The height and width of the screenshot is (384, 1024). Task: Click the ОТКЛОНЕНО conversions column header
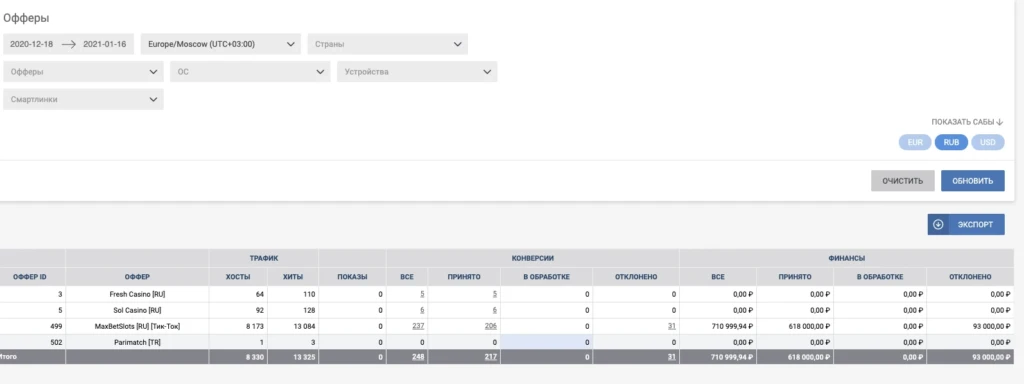[636, 277]
